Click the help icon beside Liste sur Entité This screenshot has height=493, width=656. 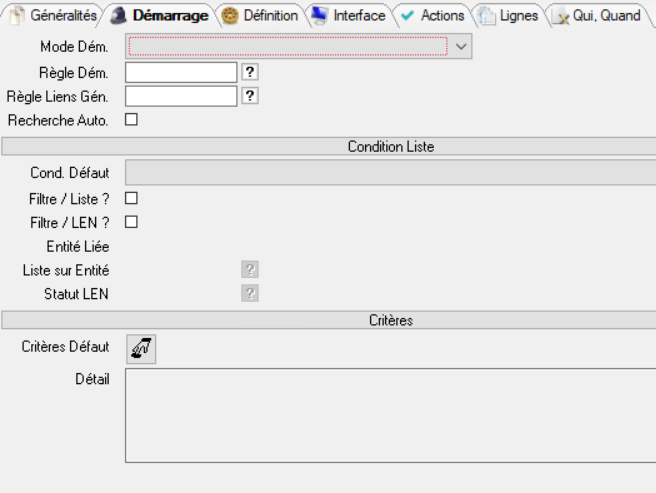pyautogui.click(x=250, y=270)
